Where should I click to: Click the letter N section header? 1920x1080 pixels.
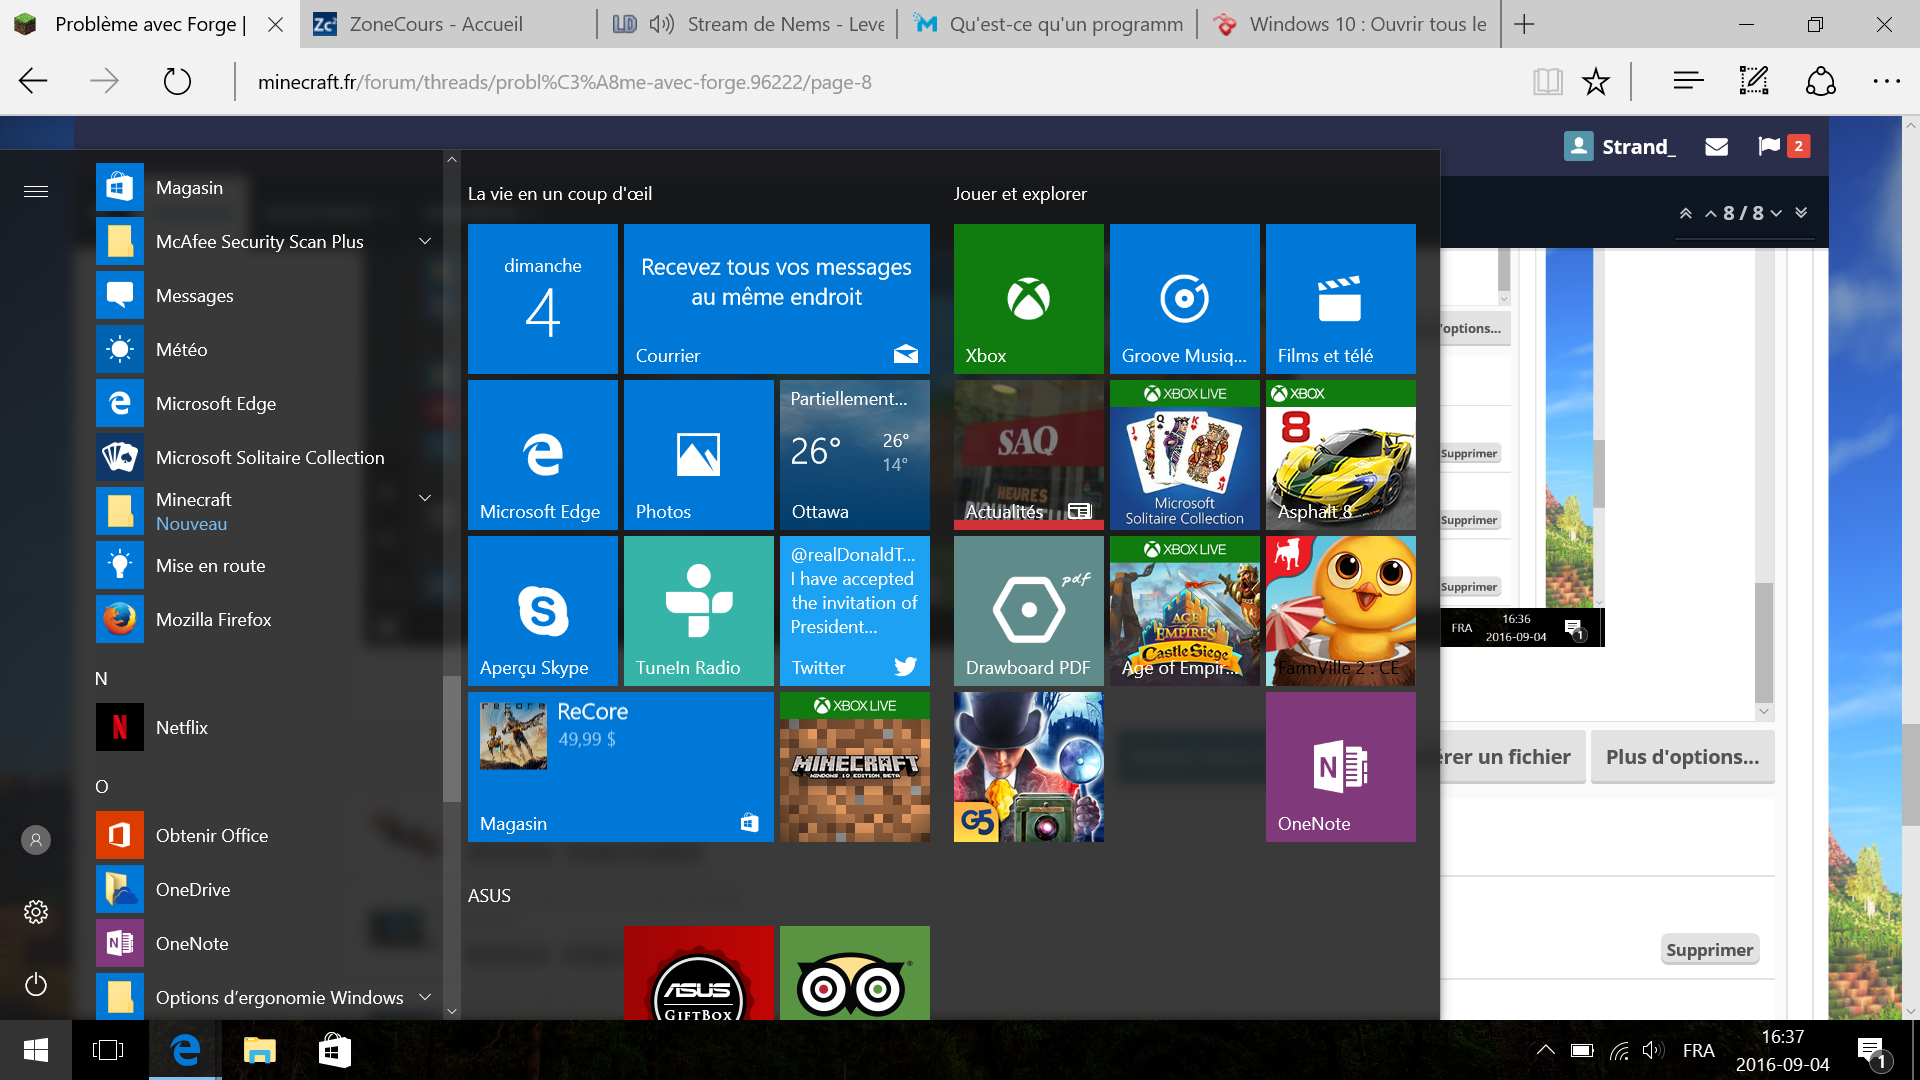(x=101, y=679)
